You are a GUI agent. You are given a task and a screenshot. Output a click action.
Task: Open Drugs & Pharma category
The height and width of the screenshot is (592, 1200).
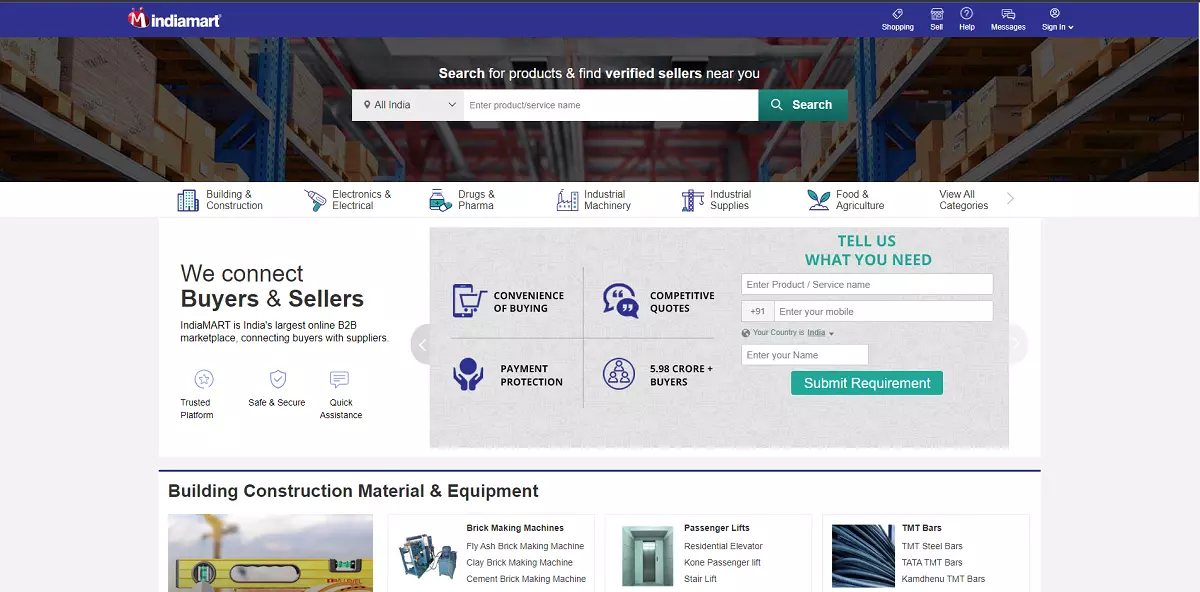462,200
